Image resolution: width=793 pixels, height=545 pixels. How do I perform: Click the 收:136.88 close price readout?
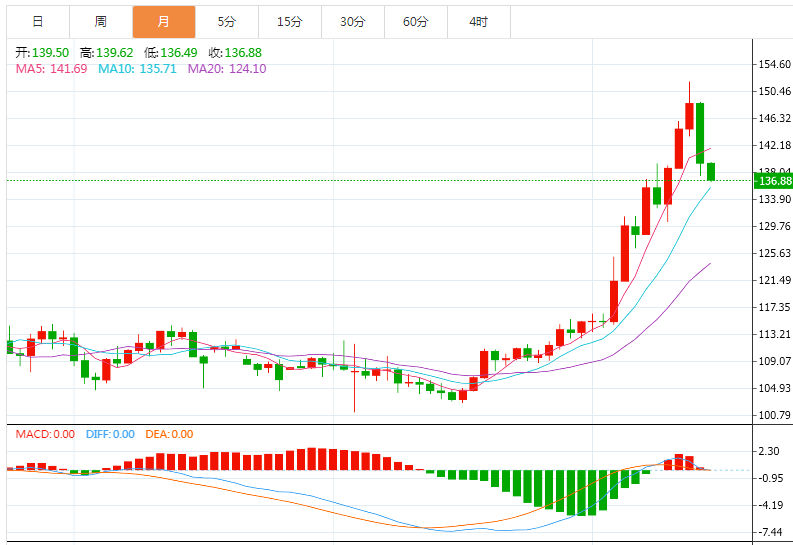[234, 52]
